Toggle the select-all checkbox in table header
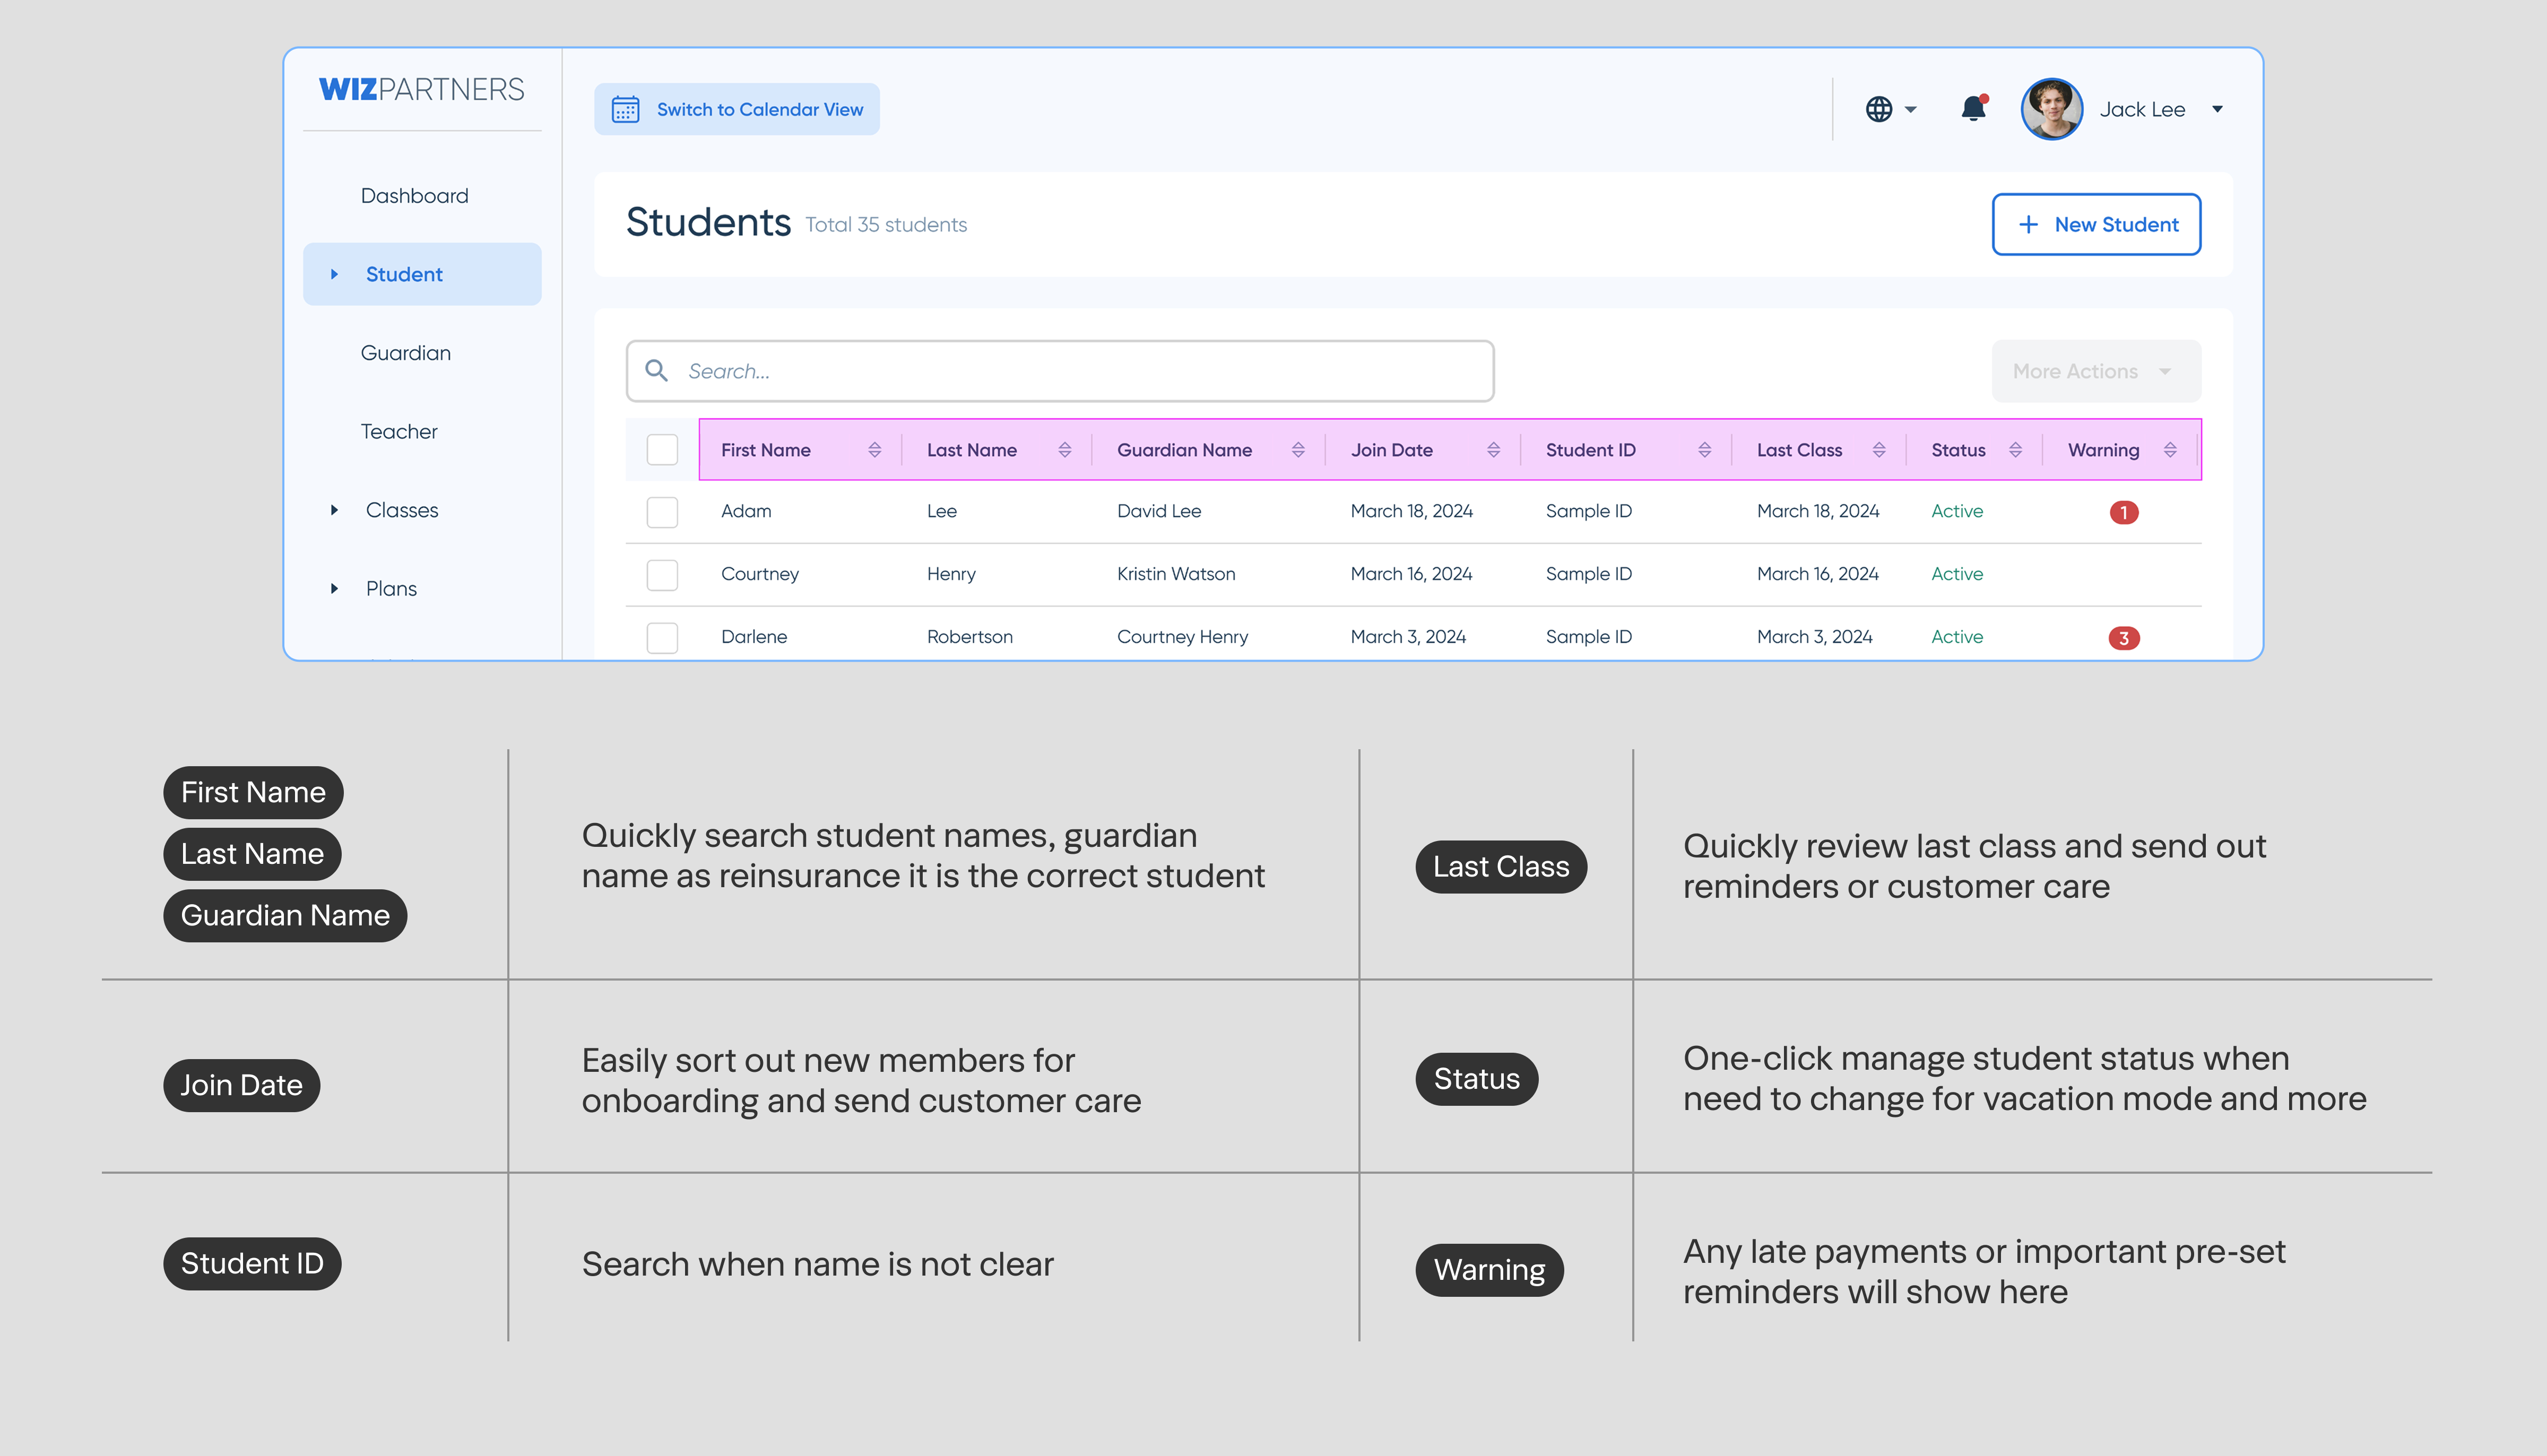Viewport: 2547px width, 1456px height. click(662, 450)
